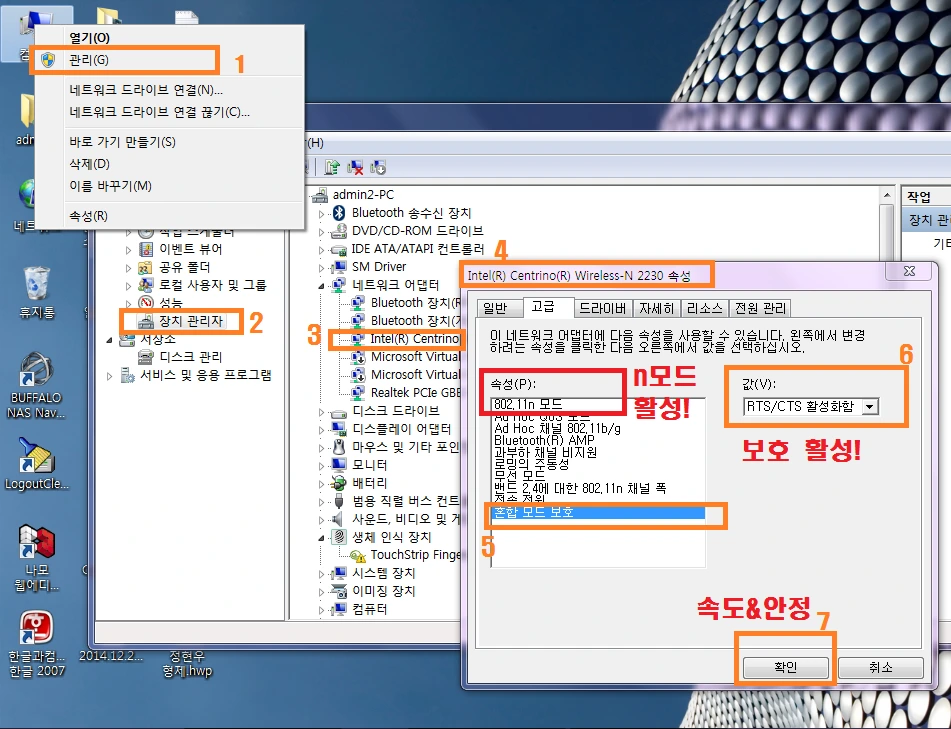Select 과부하 채널 비지원 property
Screen dimensions: 951x729
[545, 452]
